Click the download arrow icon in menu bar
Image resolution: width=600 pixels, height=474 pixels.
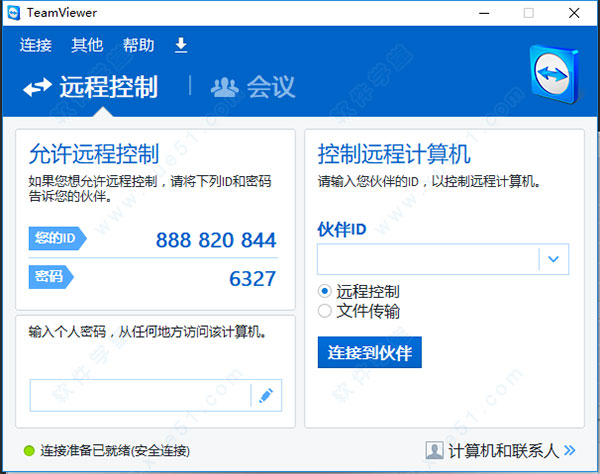coord(181,45)
